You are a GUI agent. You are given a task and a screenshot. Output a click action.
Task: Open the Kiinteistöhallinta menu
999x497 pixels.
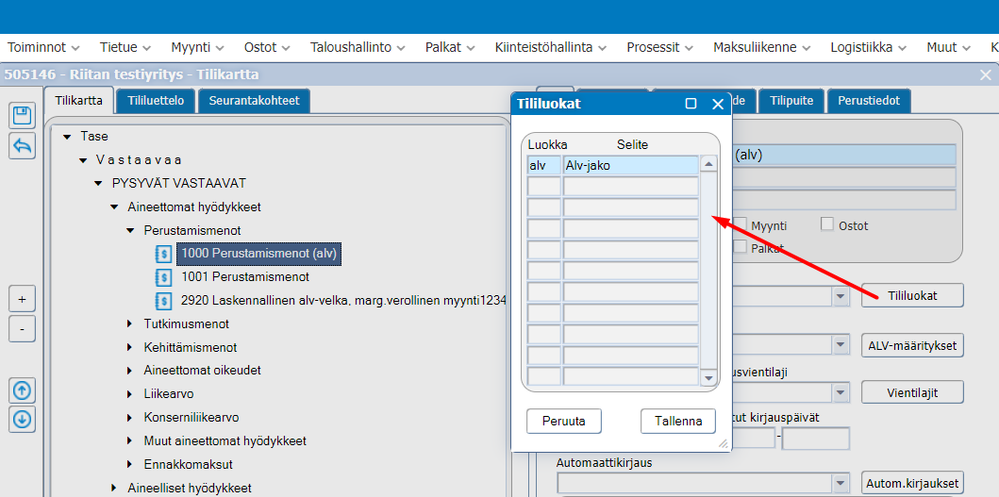(x=550, y=47)
